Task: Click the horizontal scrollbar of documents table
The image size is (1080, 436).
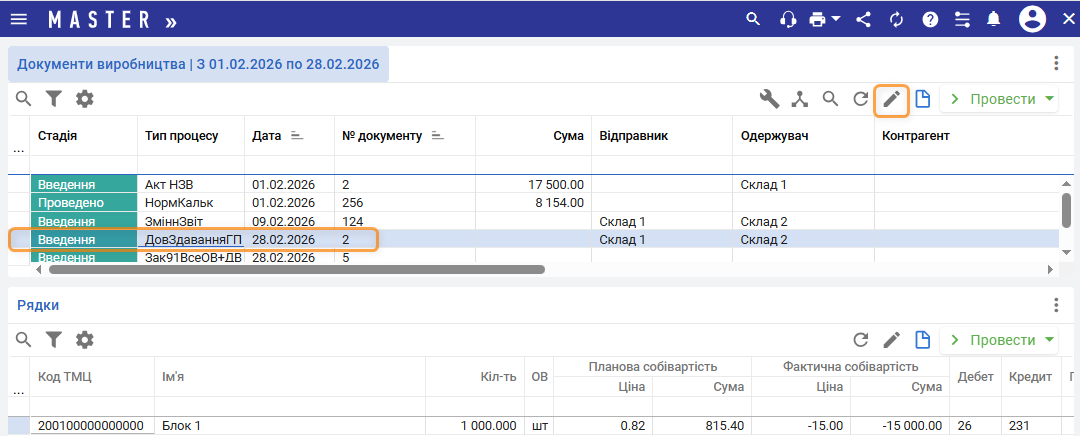Action: click(296, 269)
